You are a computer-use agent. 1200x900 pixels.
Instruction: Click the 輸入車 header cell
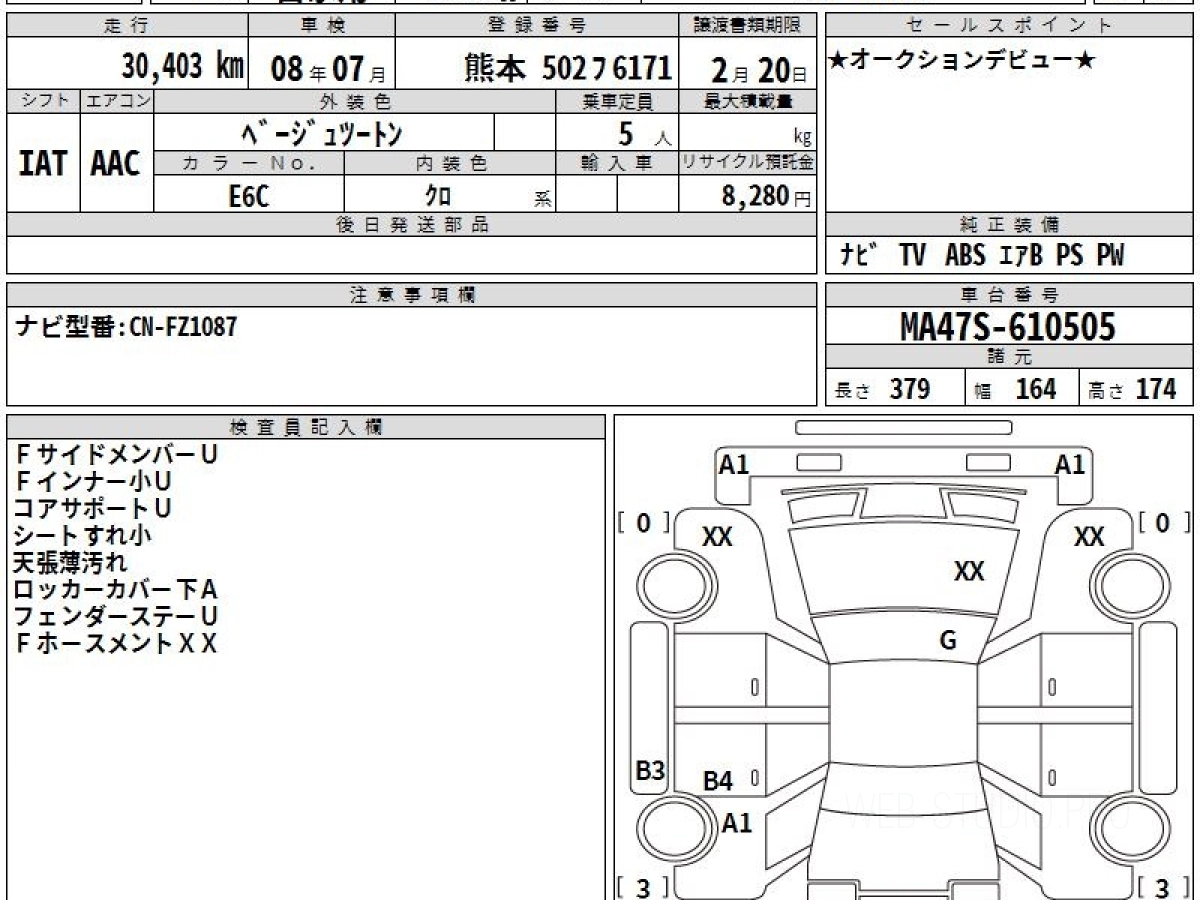click(617, 164)
